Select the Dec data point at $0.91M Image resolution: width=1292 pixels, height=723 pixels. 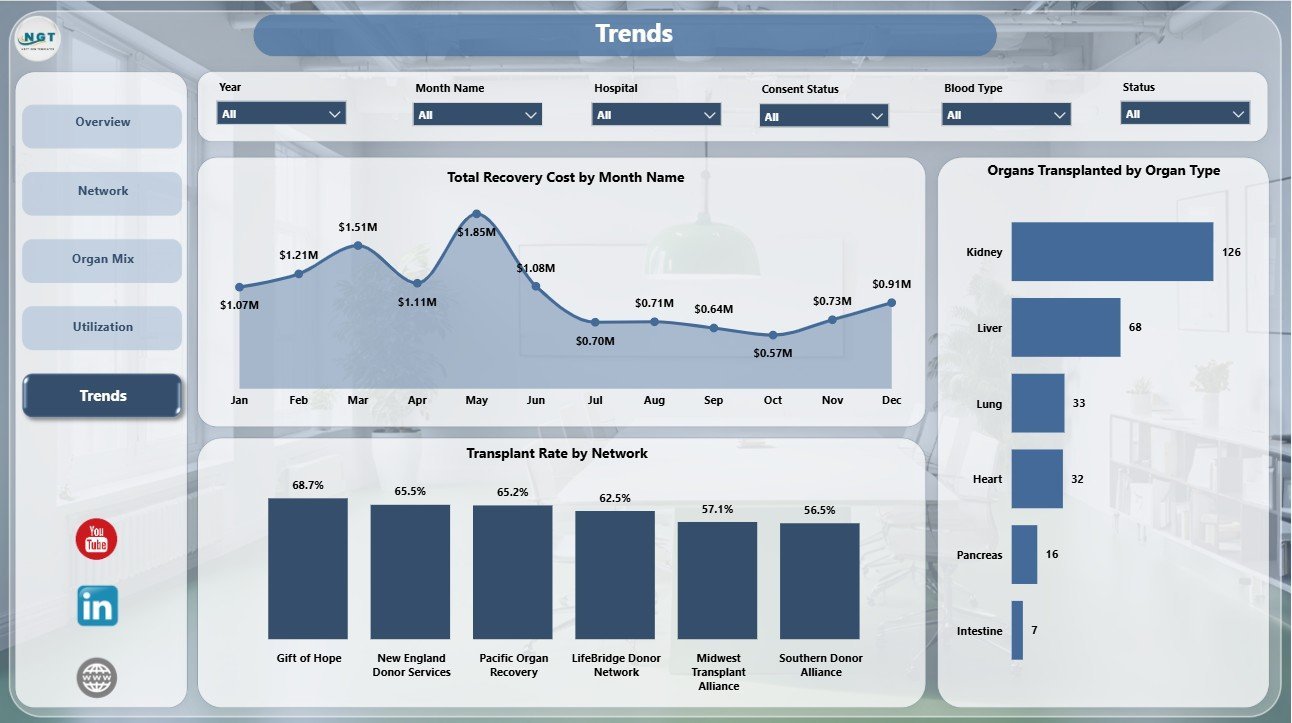891,302
